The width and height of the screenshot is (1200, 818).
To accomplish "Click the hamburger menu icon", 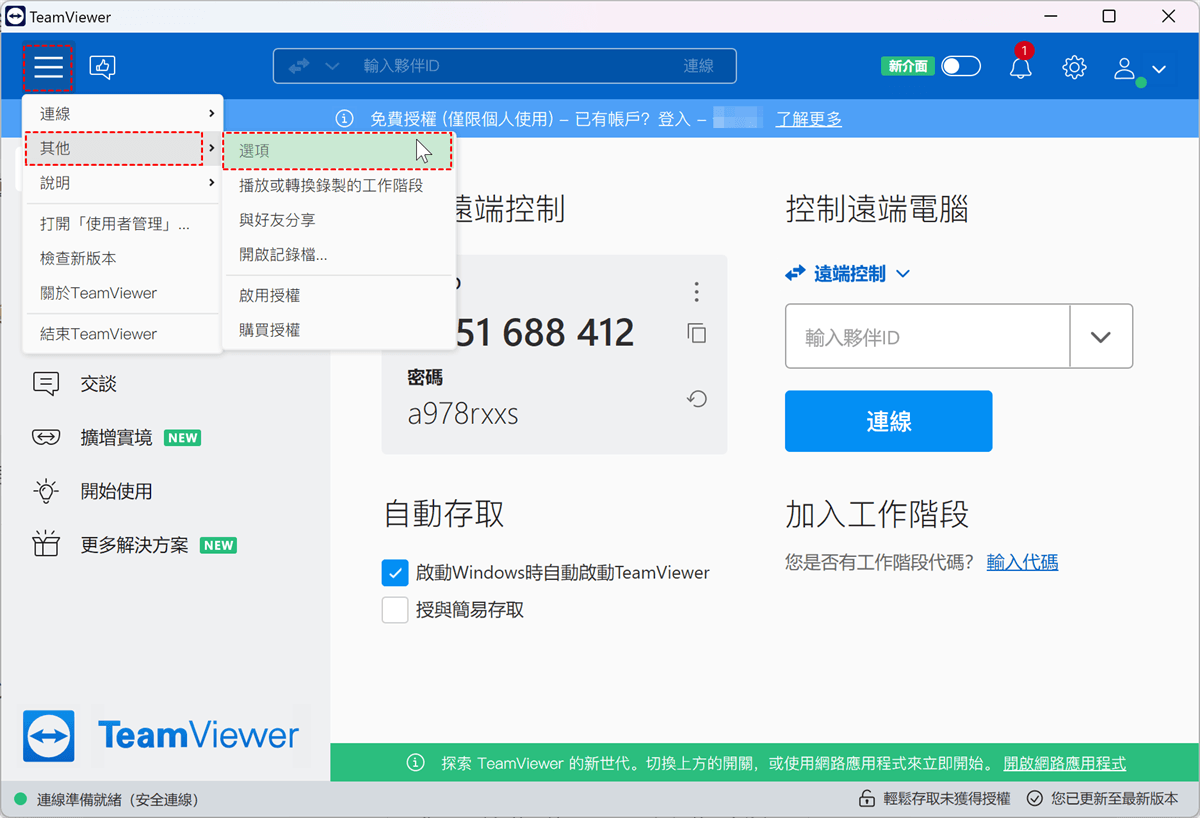I will click(x=49, y=67).
